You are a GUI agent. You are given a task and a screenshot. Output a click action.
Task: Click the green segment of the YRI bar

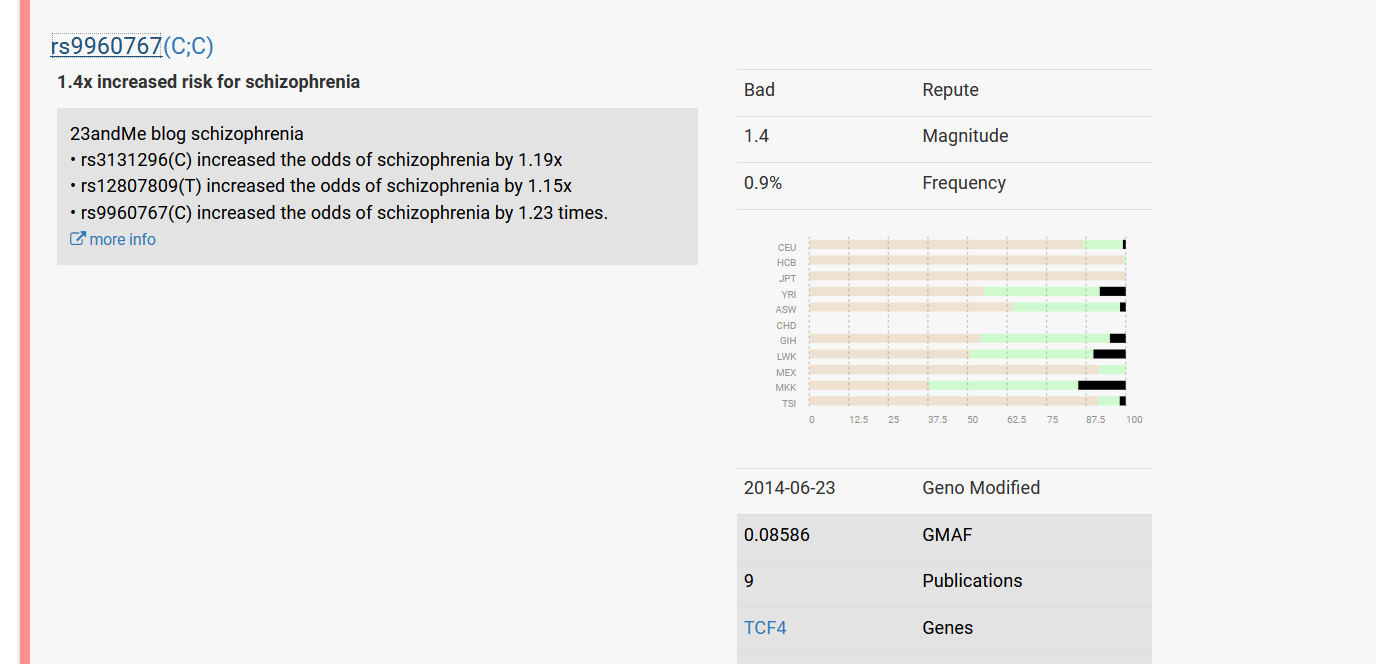point(1041,292)
